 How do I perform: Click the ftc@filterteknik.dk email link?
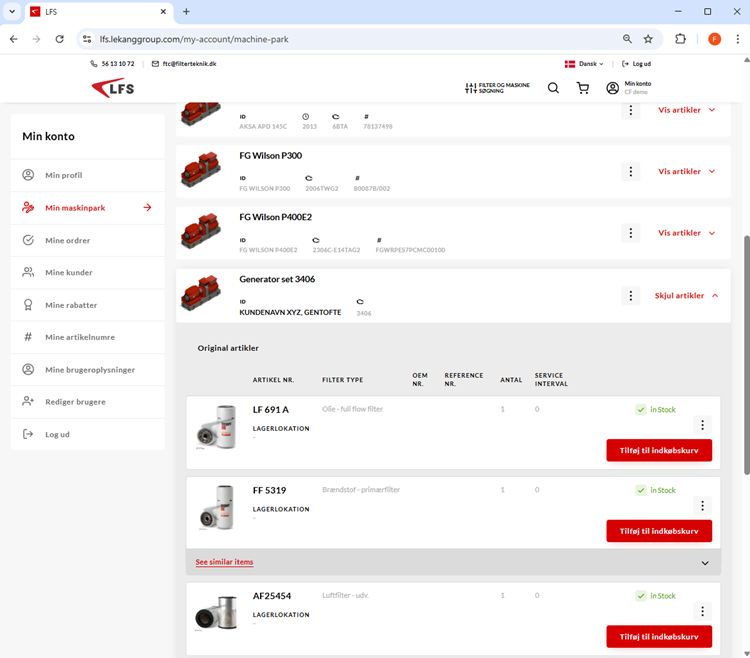coord(189,64)
